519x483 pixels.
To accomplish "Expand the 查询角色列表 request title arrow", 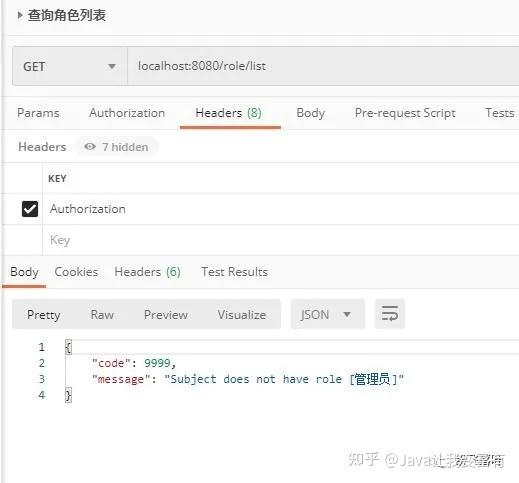I will (20, 15).
